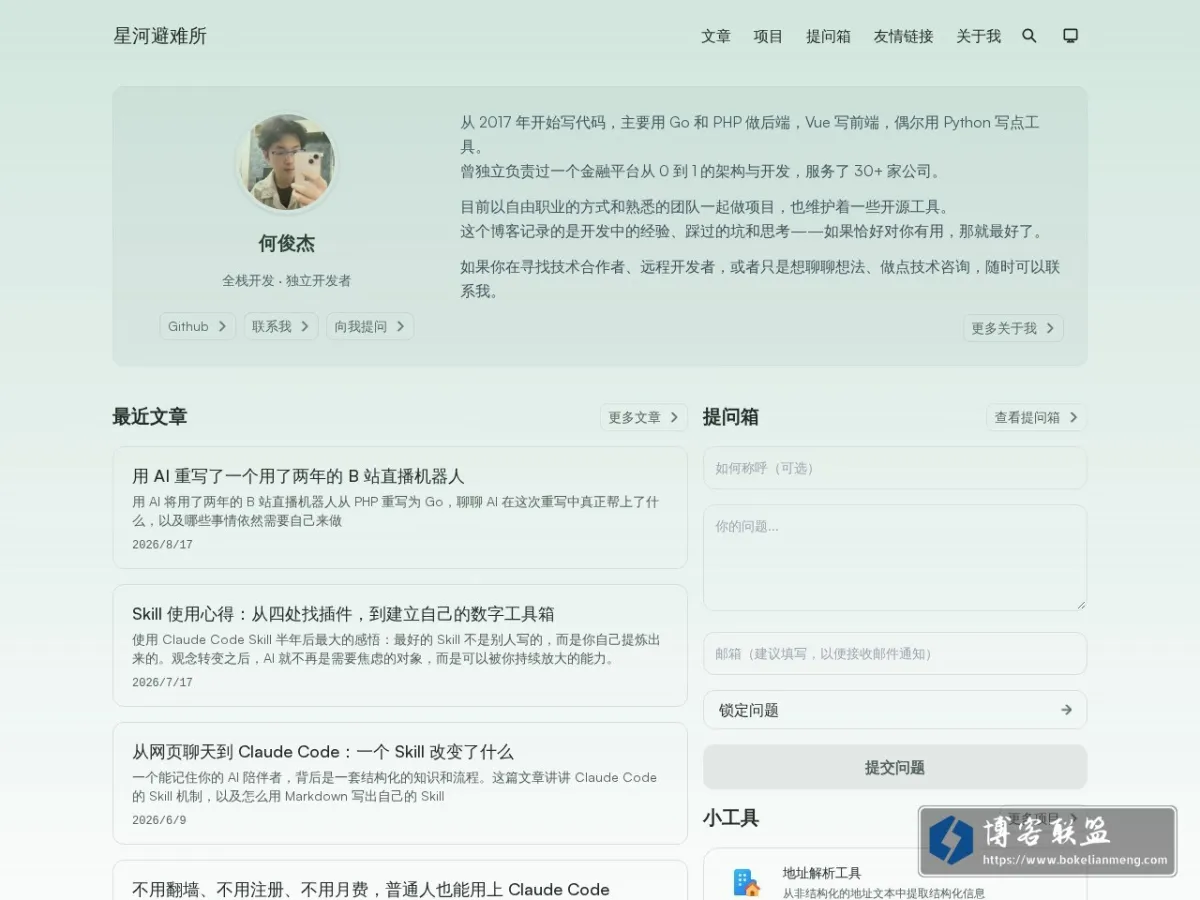
Task: Open the 星河避难所 site title
Action: tap(160, 36)
